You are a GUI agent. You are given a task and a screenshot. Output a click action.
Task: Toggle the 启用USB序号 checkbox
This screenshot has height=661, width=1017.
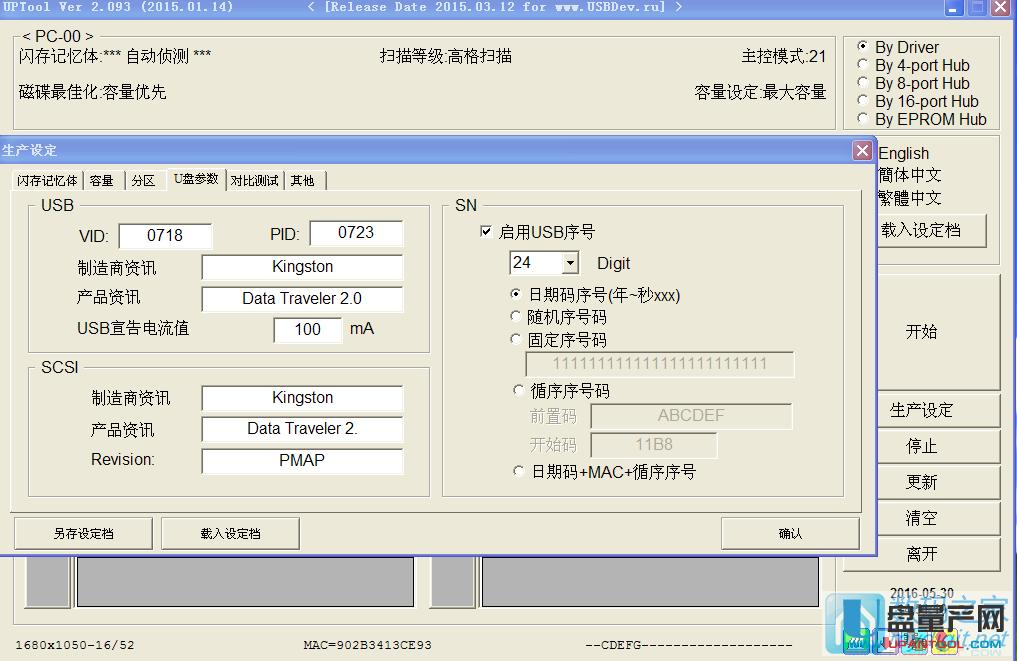(x=488, y=232)
